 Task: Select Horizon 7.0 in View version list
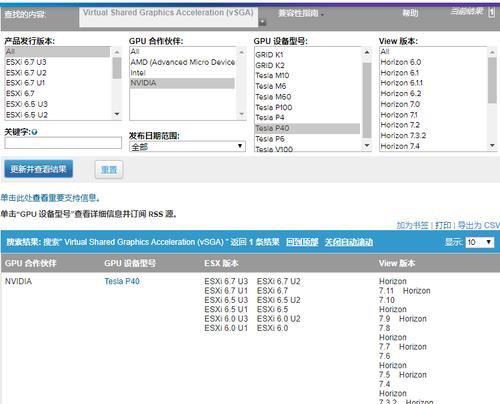tap(433, 104)
